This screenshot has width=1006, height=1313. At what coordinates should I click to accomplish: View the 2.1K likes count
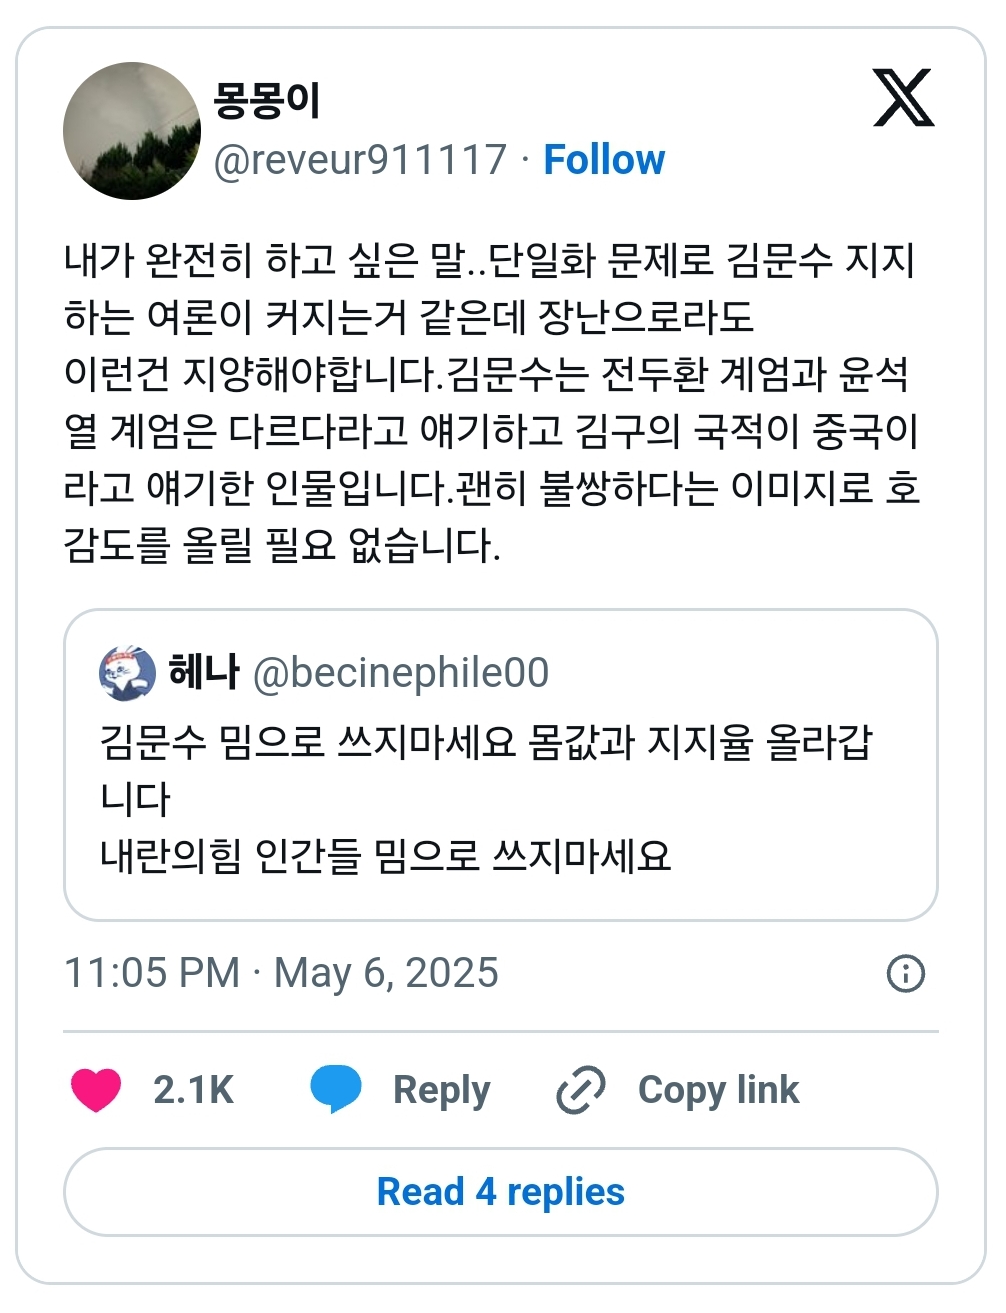pos(193,1089)
